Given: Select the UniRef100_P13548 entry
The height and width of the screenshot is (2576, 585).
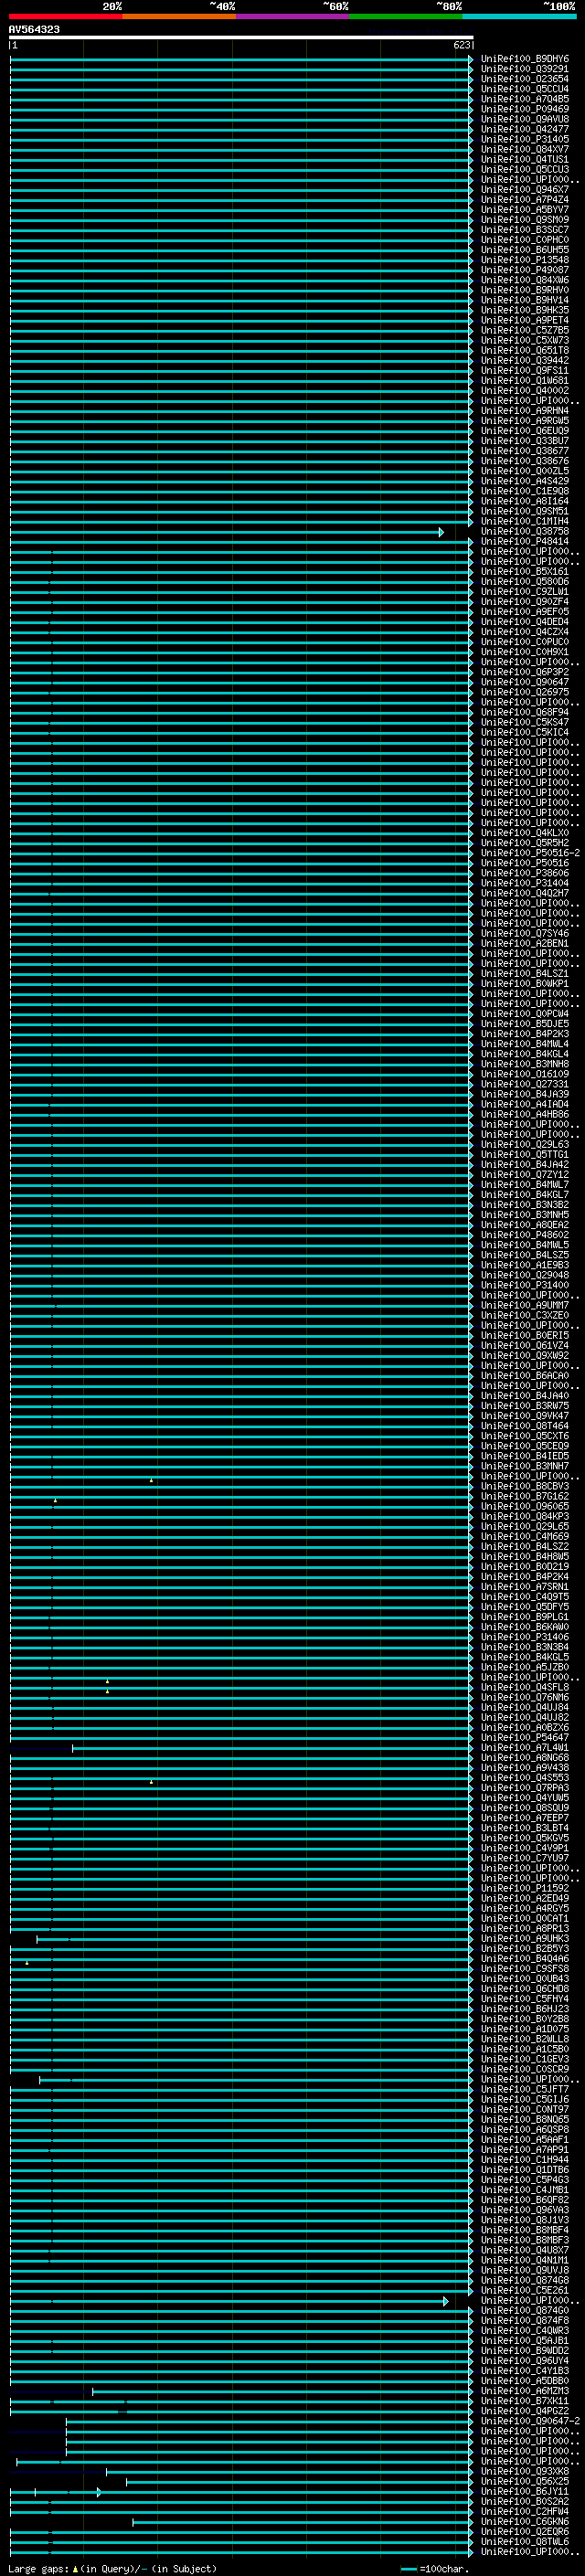Looking at the screenshot, I should pyautogui.click(x=525, y=260).
